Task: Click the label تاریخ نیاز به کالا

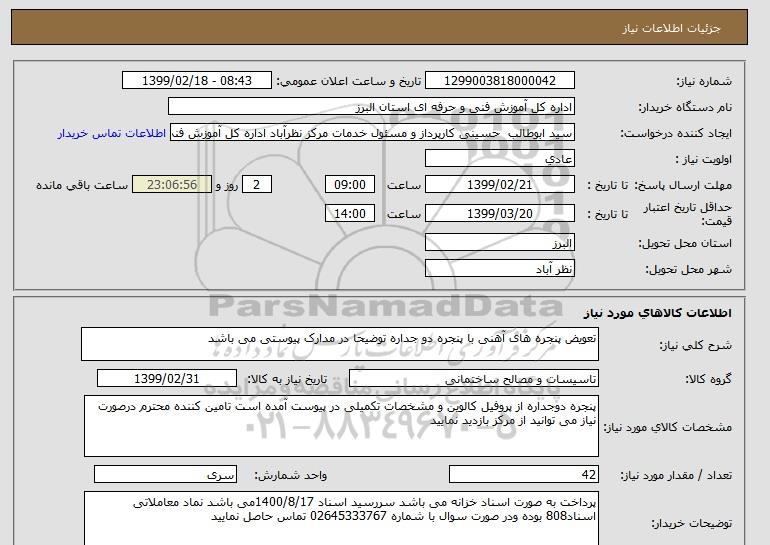Action: click(x=287, y=379)
